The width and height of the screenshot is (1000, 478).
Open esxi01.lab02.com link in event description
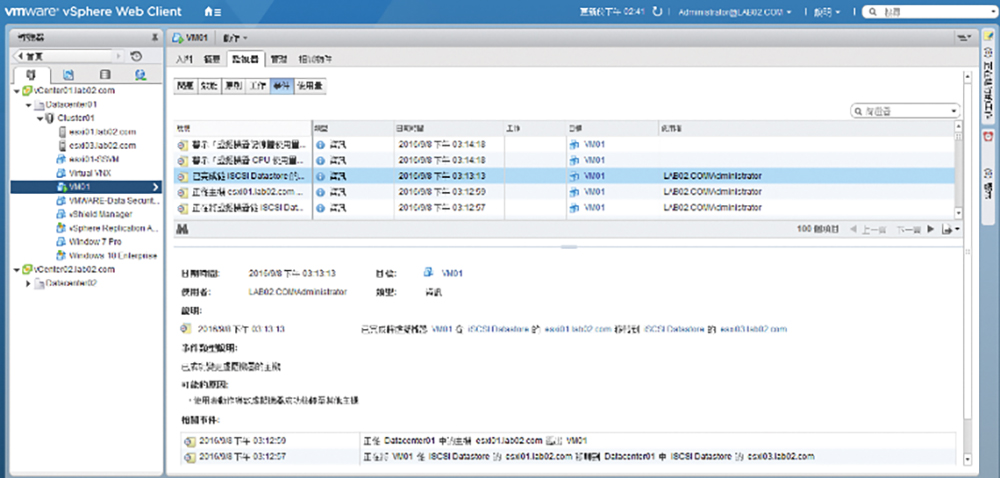(578, 330)
